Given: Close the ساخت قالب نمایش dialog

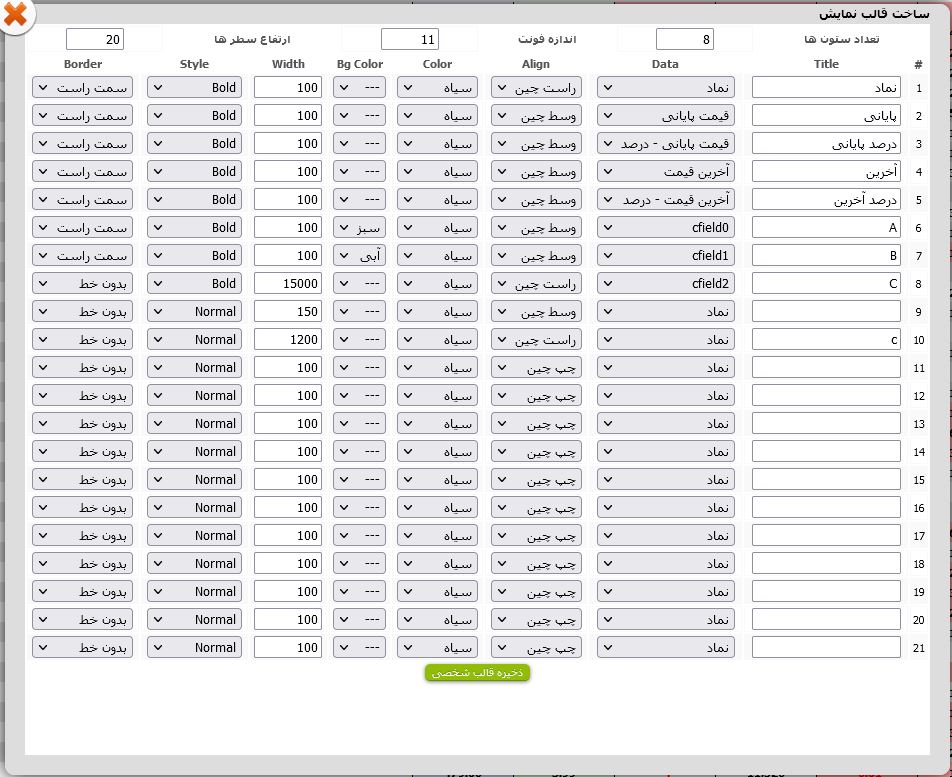Looking at the screenshot, I should point(17,17).
